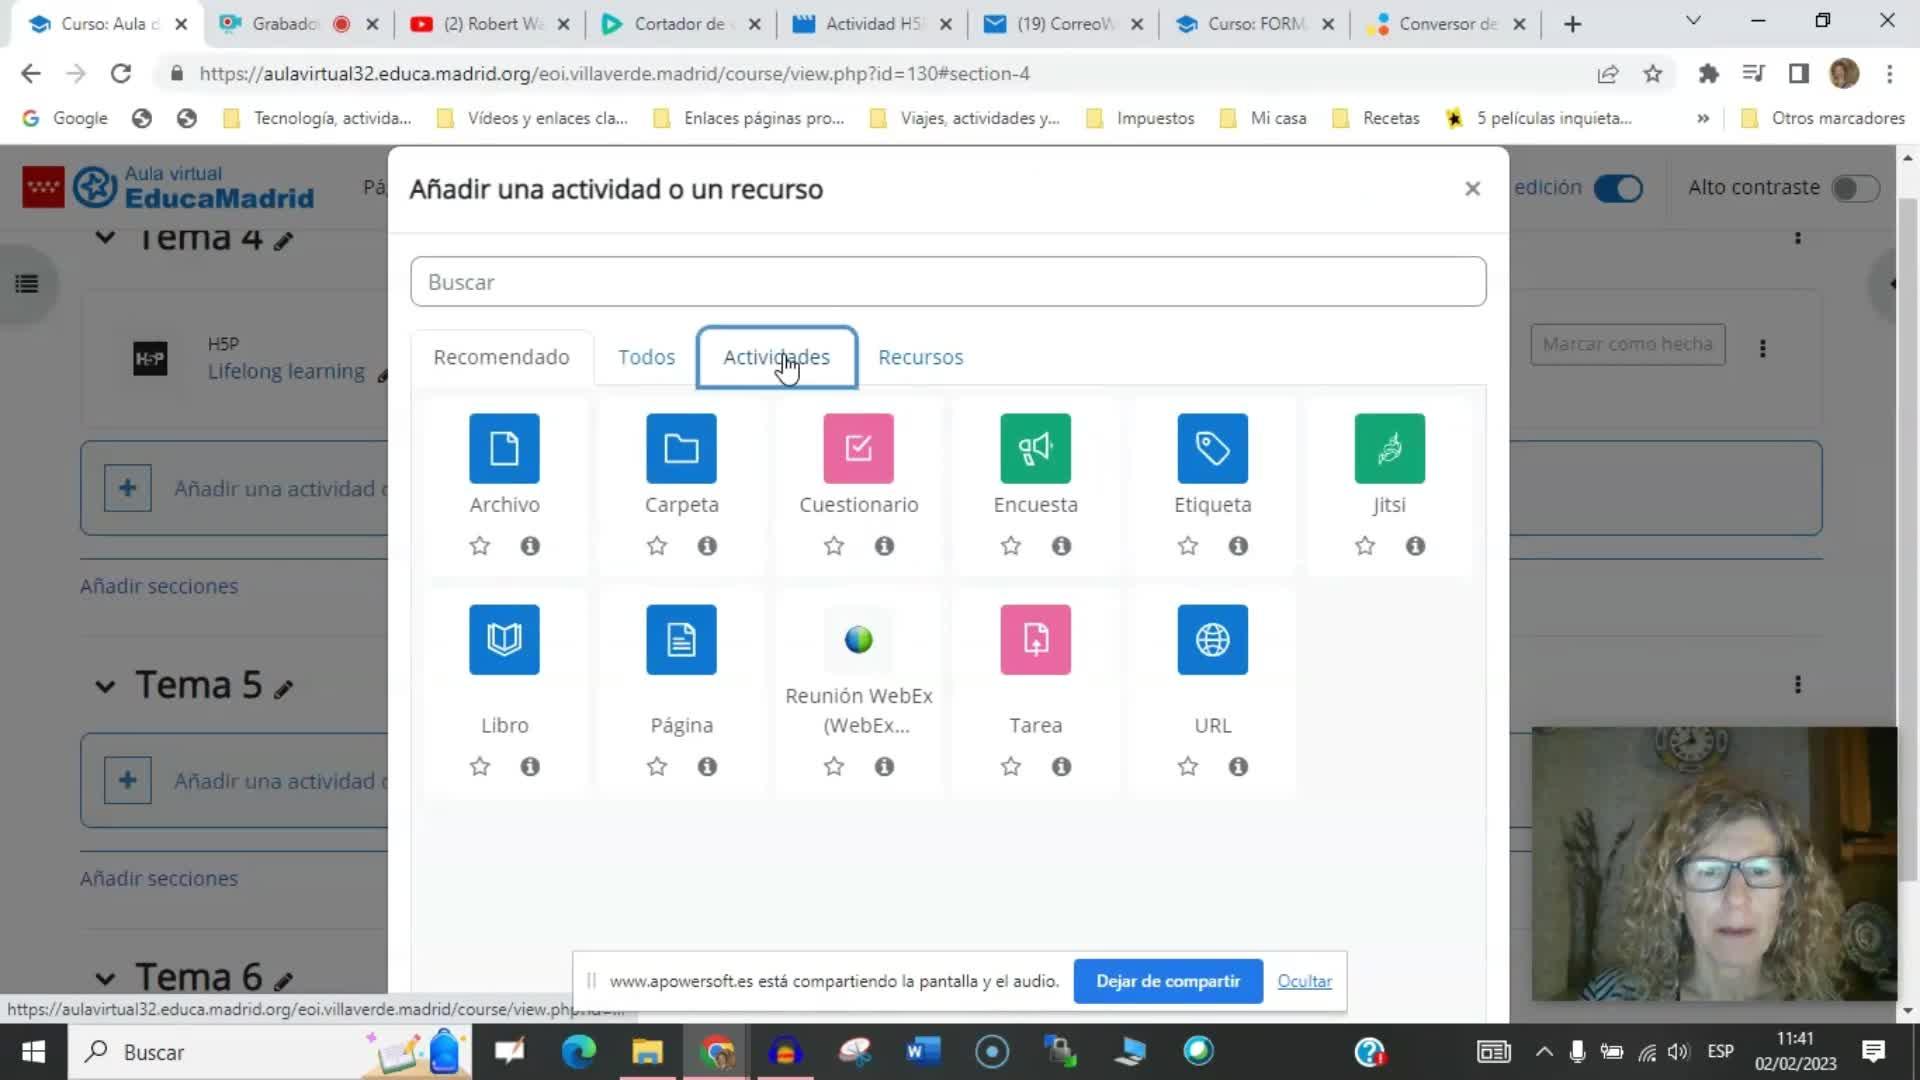Star the Archivo resource as favorite
Image resolution: width=1920 pixels, height=1080 pixels.
[x=480, y=546]
